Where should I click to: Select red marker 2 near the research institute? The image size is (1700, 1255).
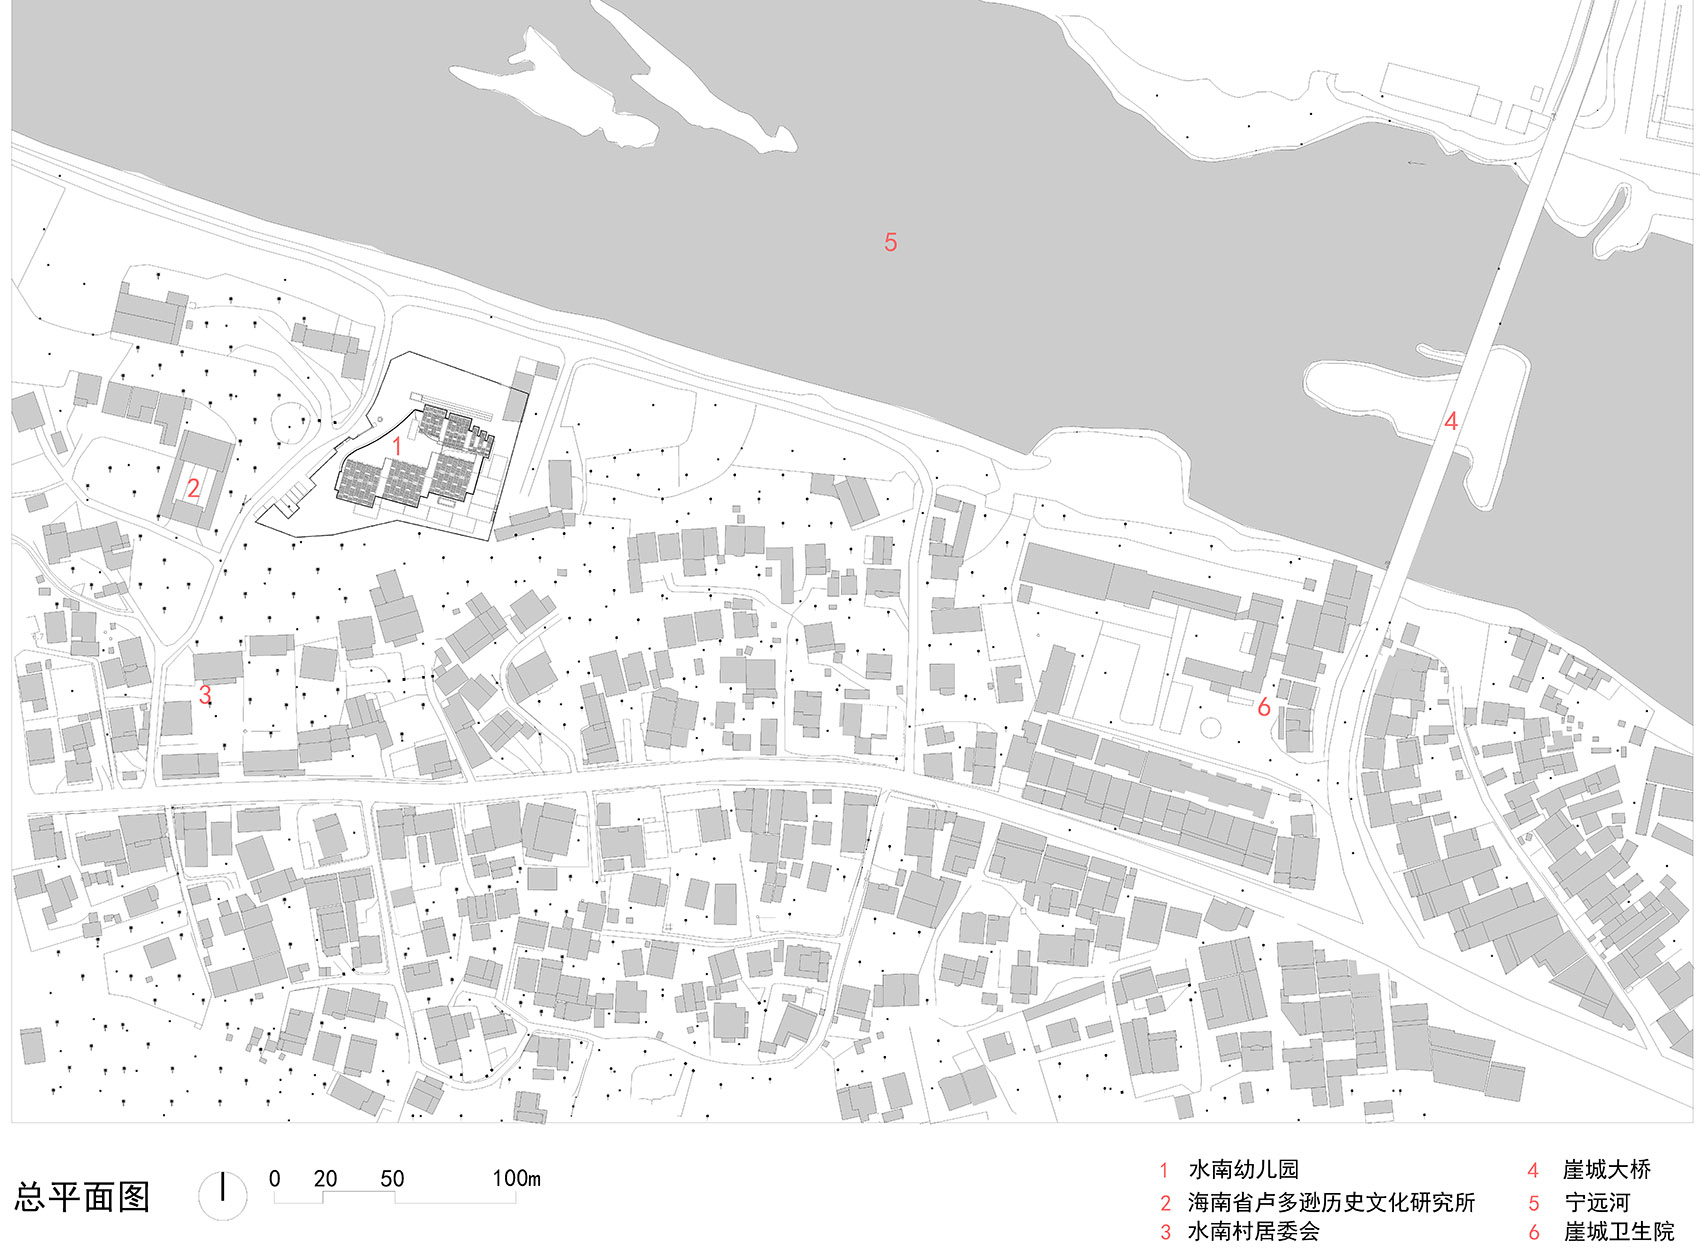point(193,490)
